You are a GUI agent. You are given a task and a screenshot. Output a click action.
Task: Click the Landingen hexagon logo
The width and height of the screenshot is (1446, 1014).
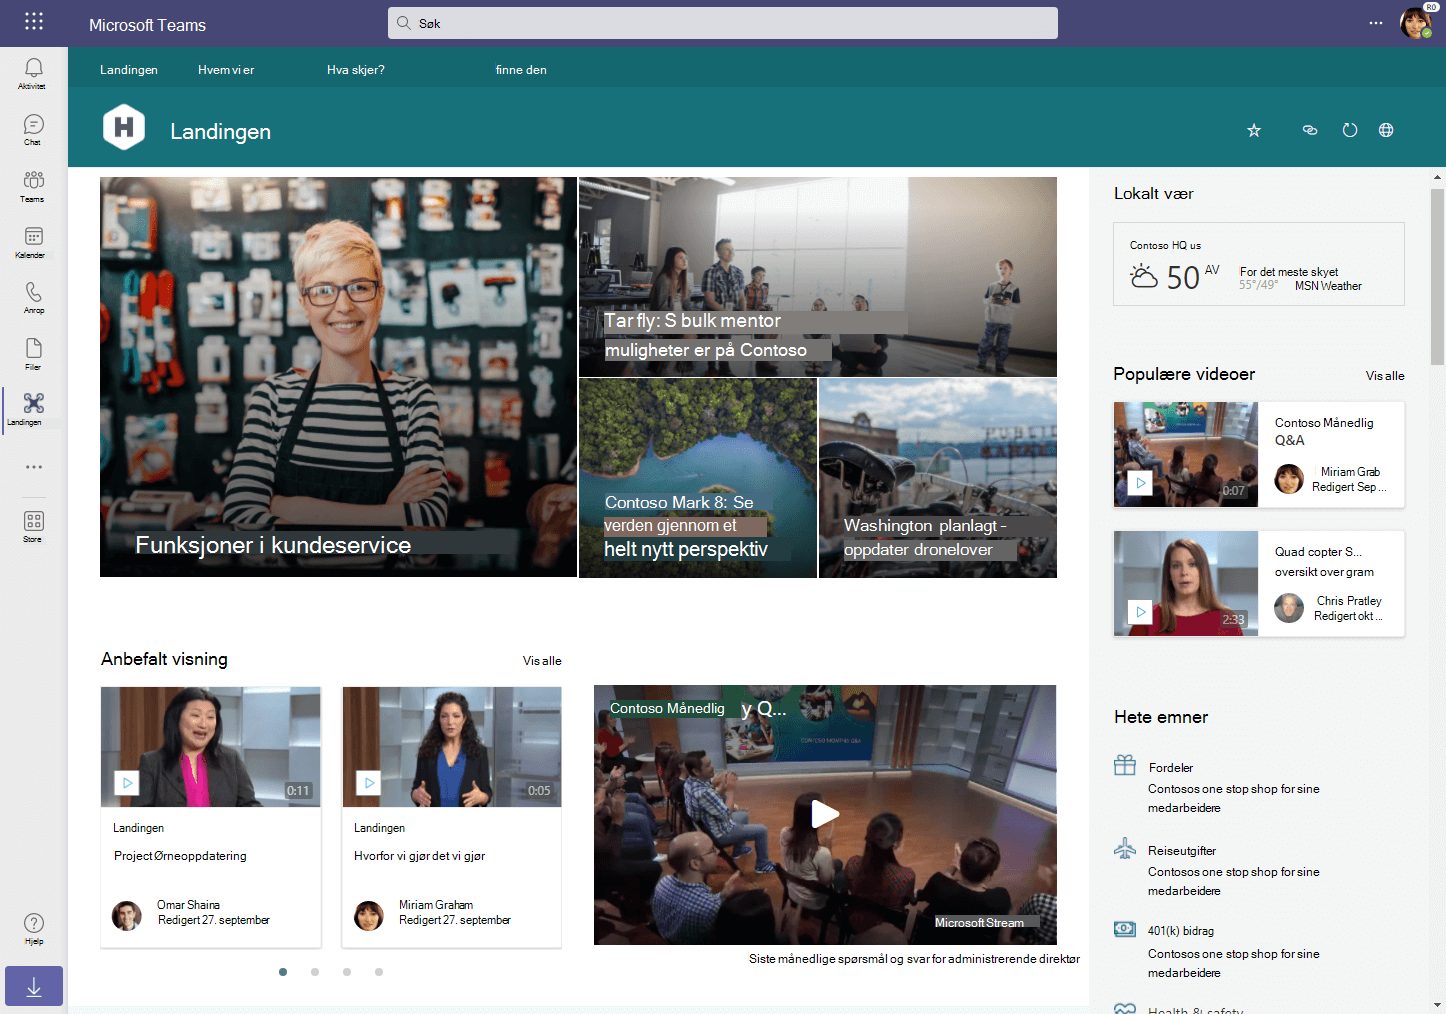point(124,127)
